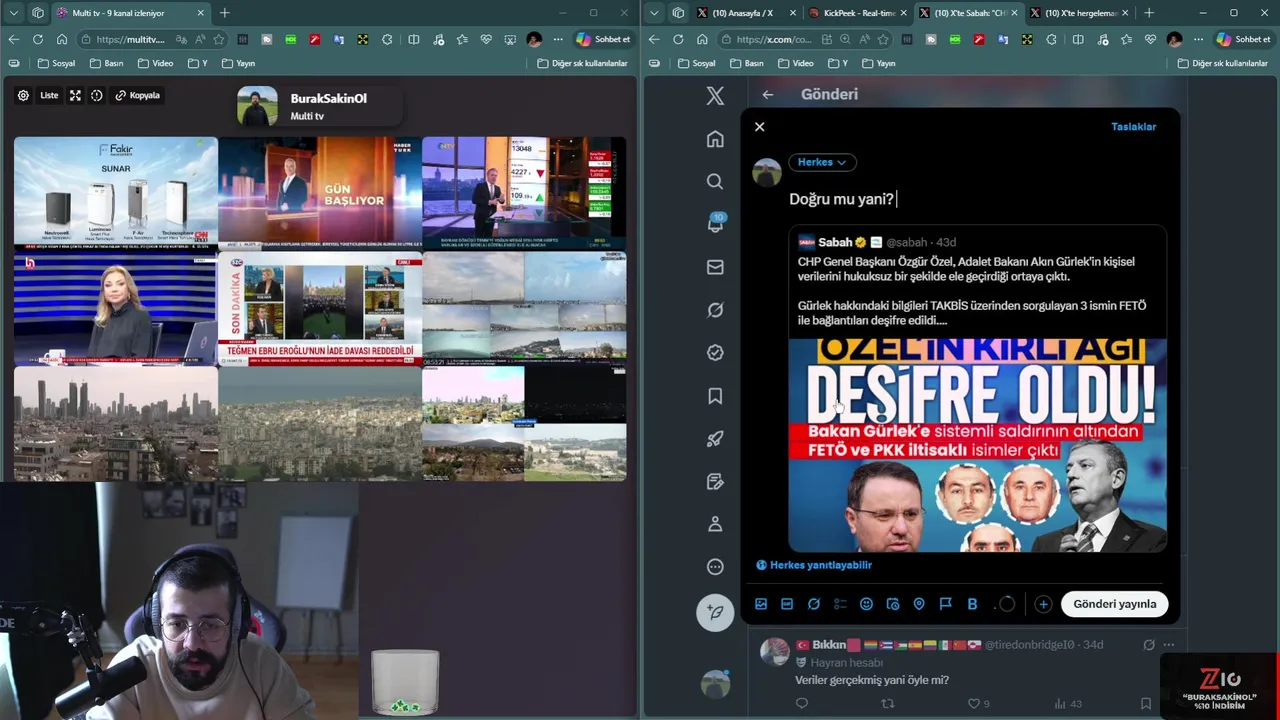The height and width of the screenshot is (720, 1280).
Task: Expand the Herkes audience dropdown
Action: pyautogui.click(x=821, y=162)
